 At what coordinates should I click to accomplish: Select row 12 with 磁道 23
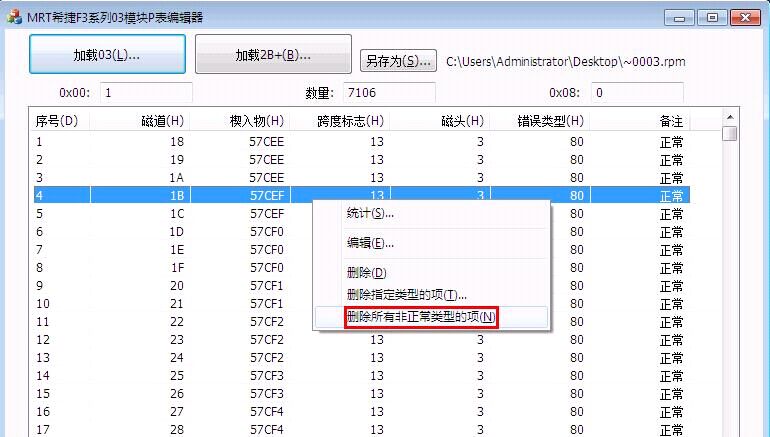[362, 340]
